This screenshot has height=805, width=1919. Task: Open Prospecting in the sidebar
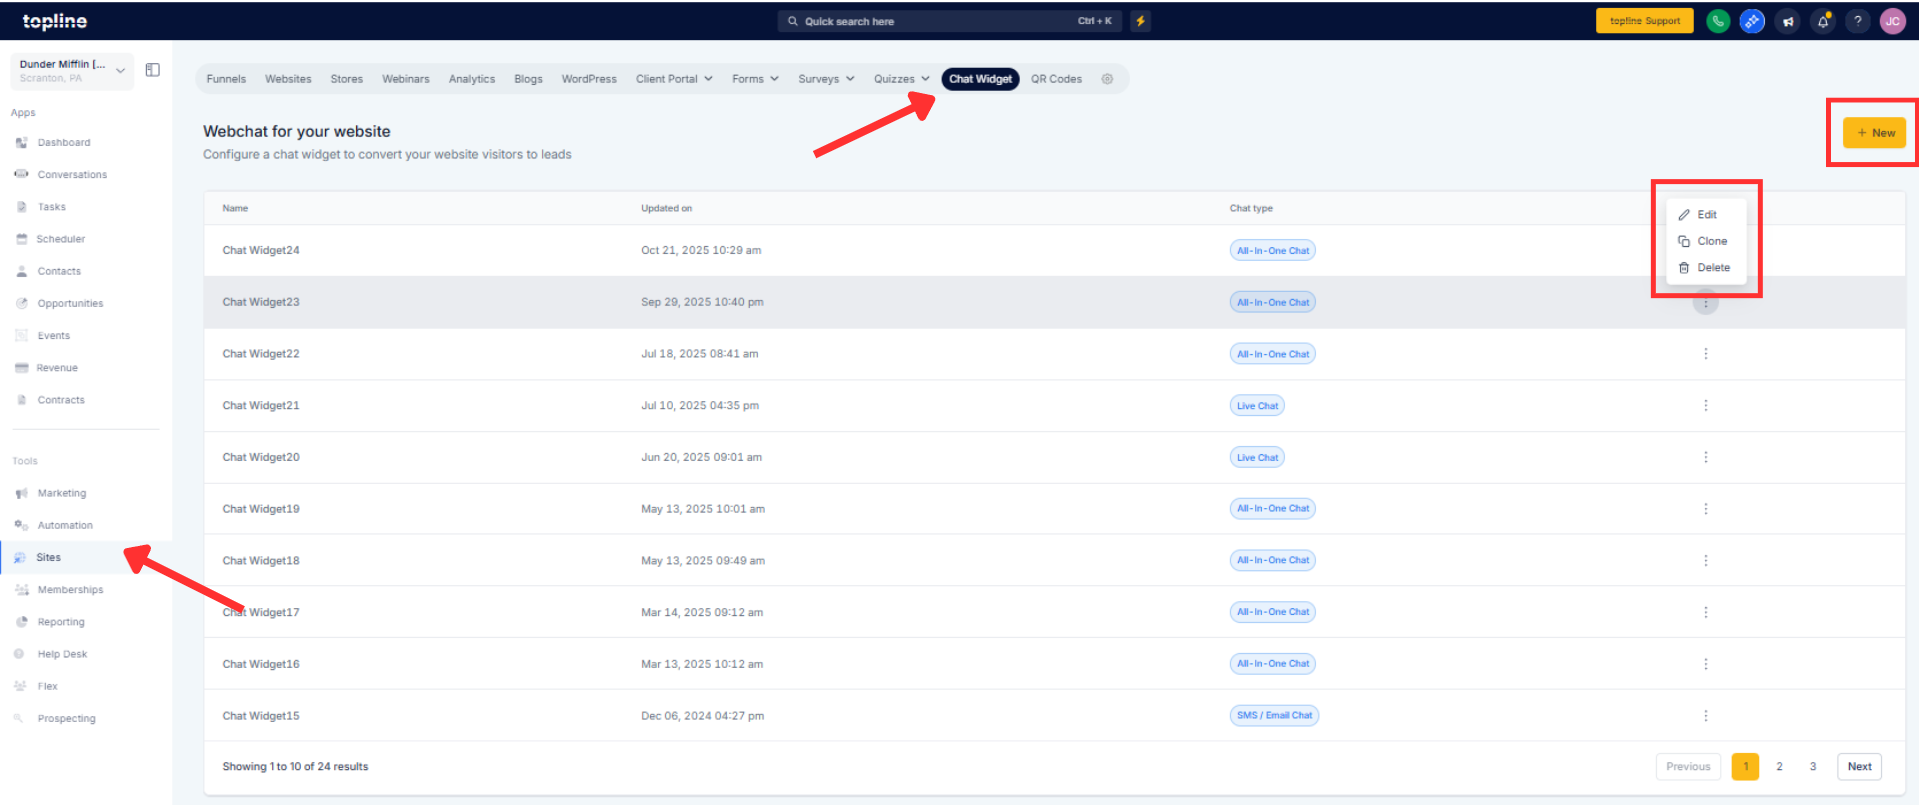click(66, 718)
